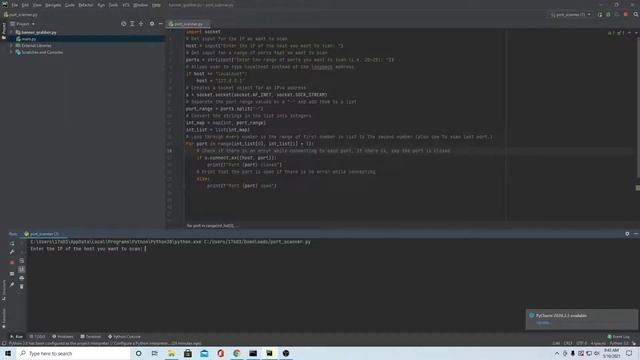Open the Event Log
This screenshot has width=640, height=360.
tap(619, 337)
